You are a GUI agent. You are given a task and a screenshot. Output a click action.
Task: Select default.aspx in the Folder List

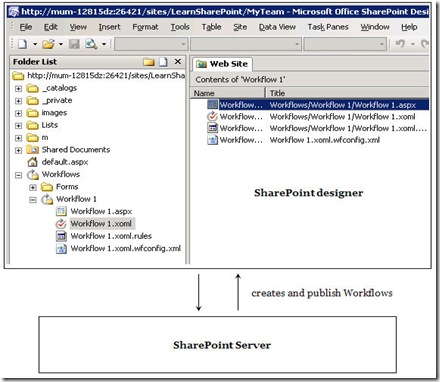[65, 162]
